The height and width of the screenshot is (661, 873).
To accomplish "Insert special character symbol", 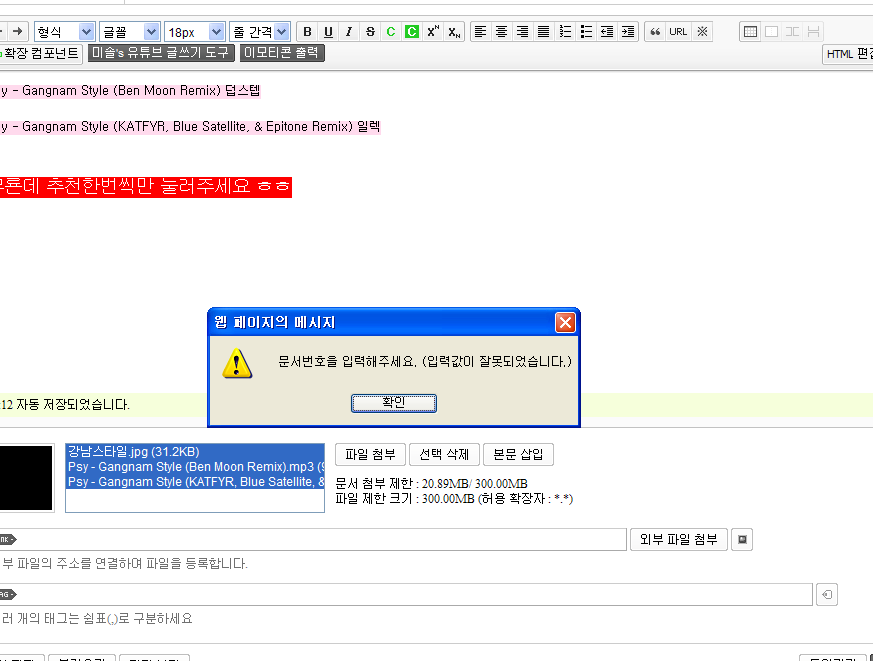I will pos(703,32).
